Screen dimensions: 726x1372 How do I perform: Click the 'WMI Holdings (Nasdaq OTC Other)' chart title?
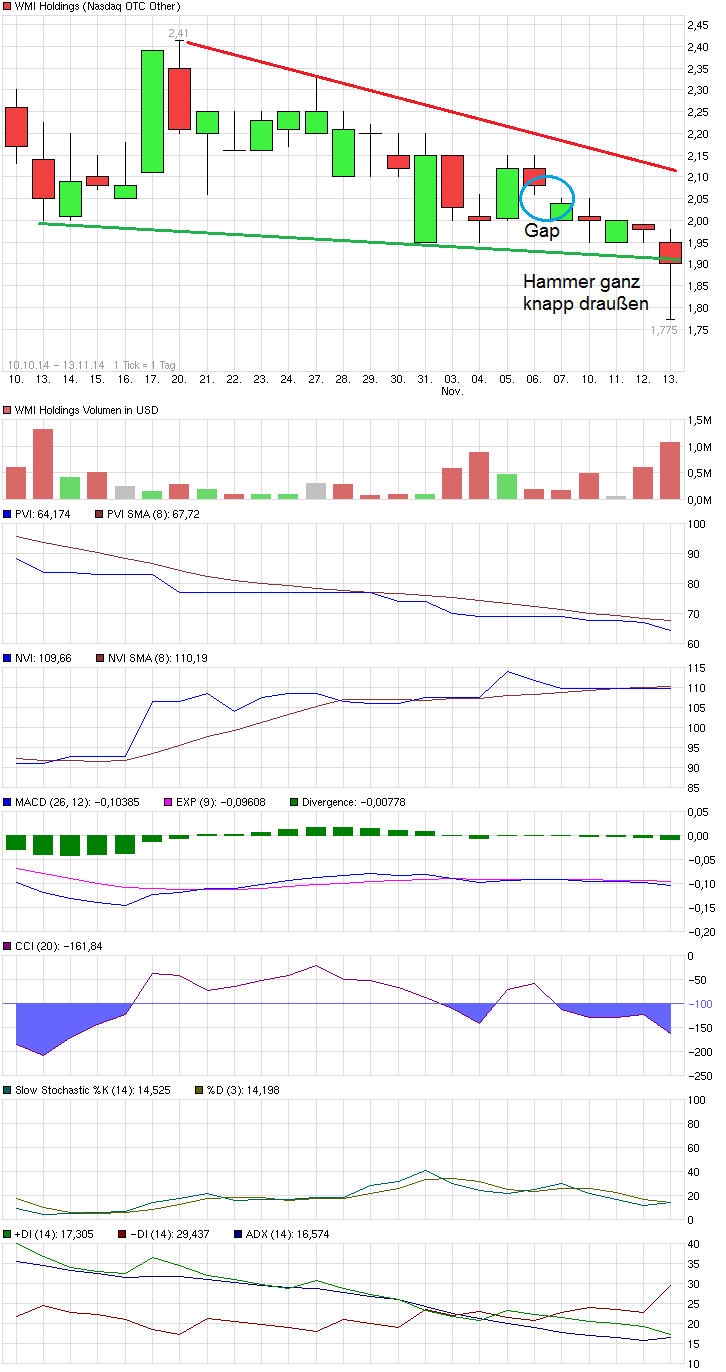click(99, 6)
